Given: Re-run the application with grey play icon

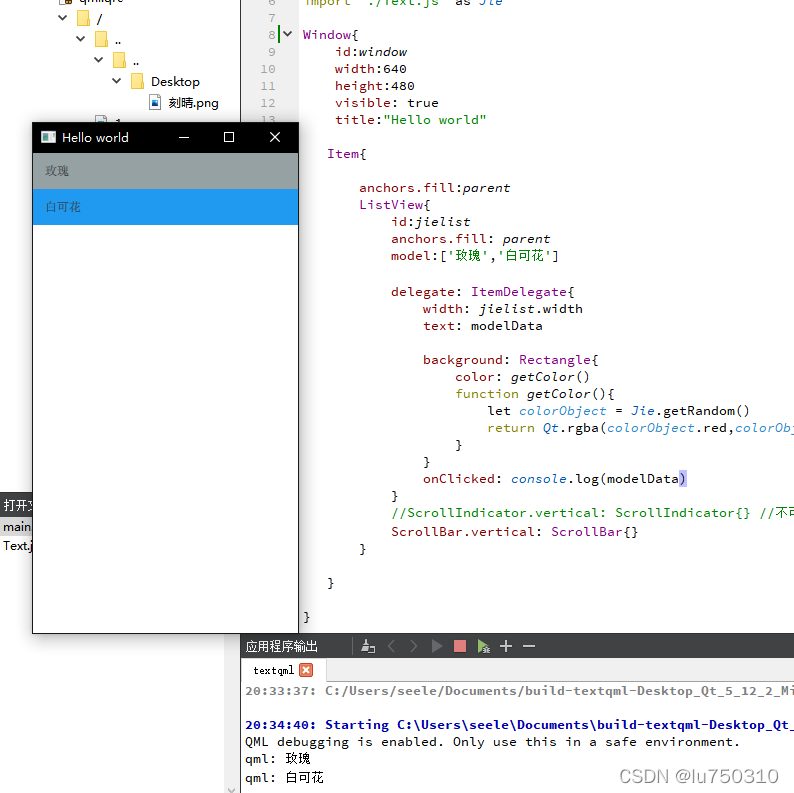Looking at the screenshot, I should pyautogui.click(x=436, y=646).
